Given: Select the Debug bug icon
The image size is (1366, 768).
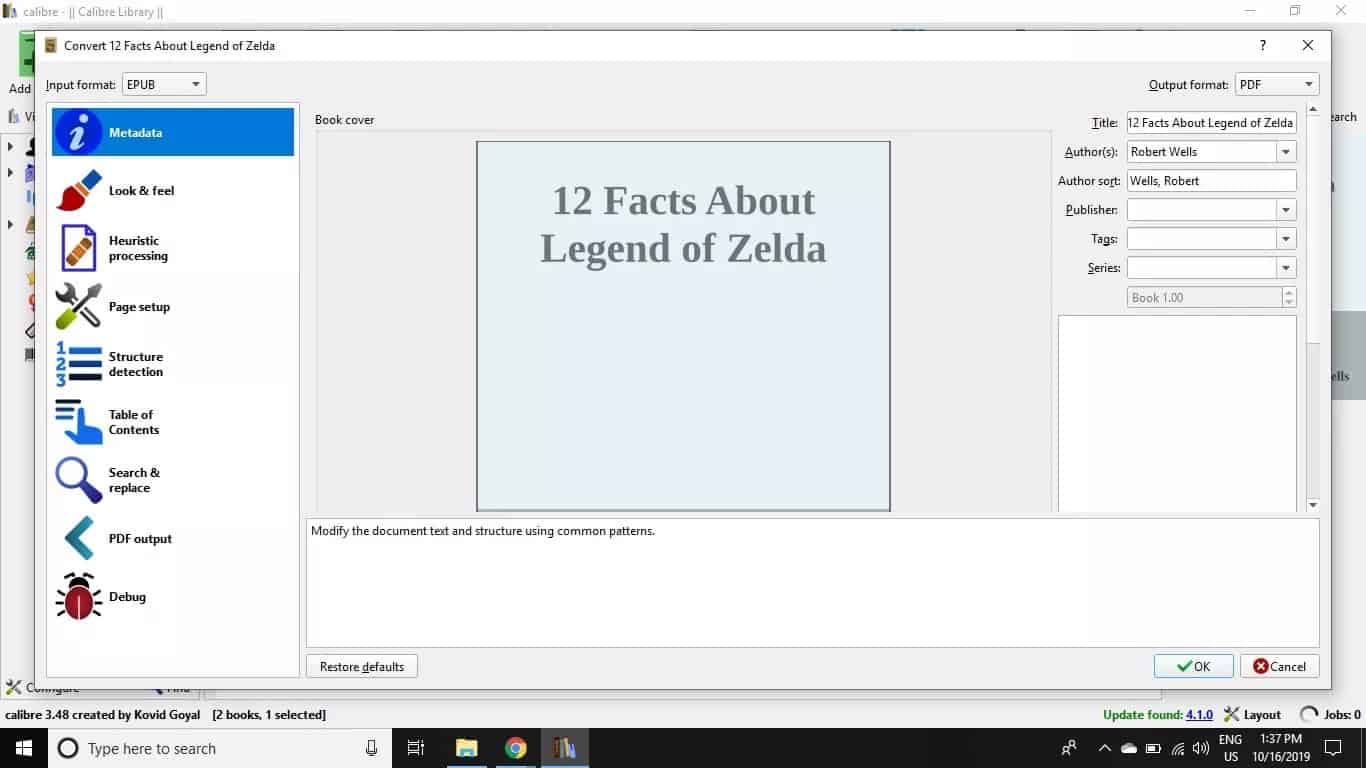Looking at the screenshot, I should [78, 596].
